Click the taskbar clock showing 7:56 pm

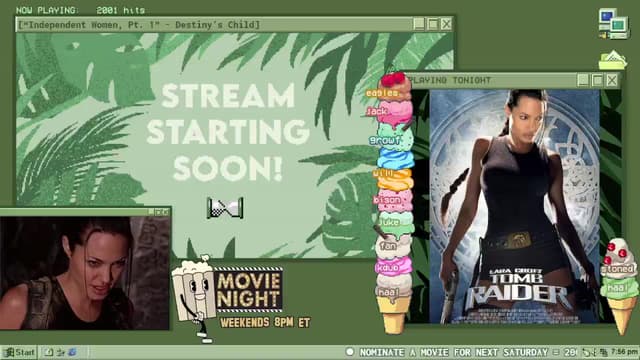624,352
